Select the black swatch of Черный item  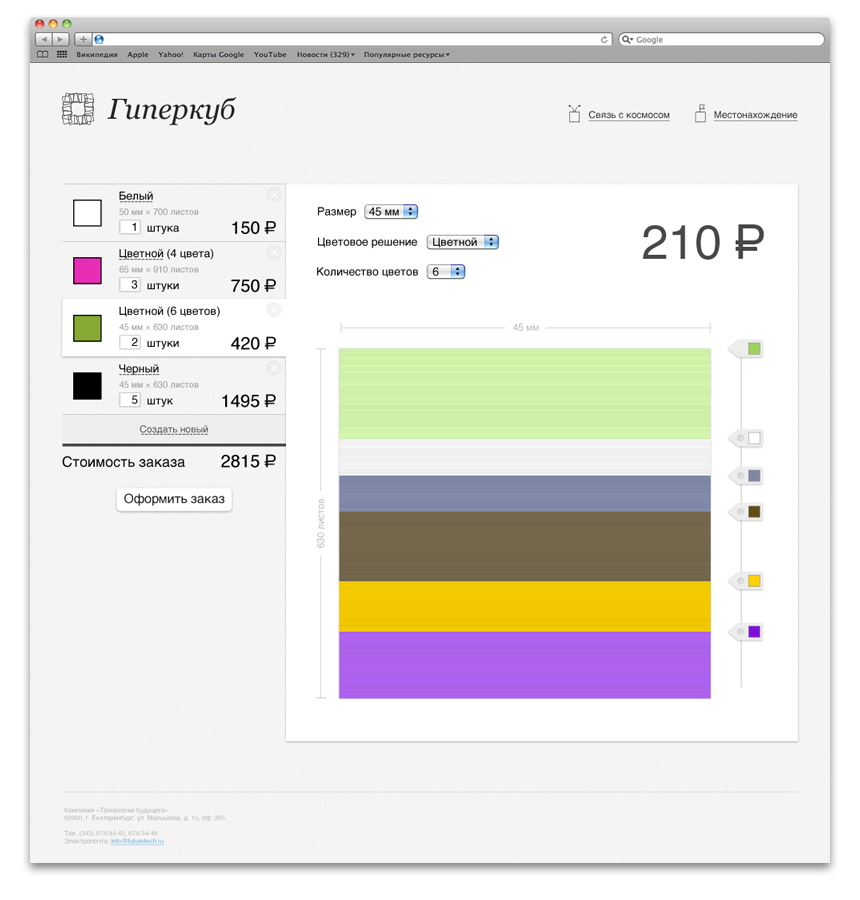click(87, 386)
